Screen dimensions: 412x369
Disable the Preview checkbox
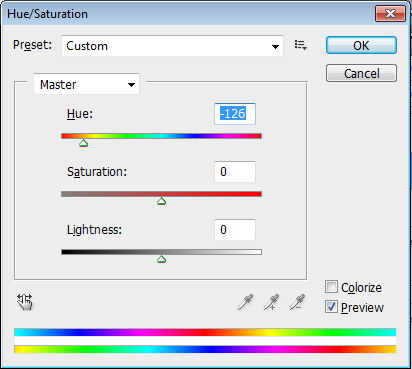[331, 307]
